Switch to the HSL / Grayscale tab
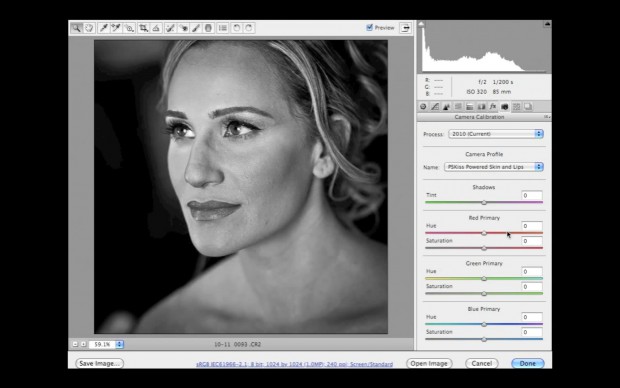Screen dimensions: 620x388 coord(458,106)
